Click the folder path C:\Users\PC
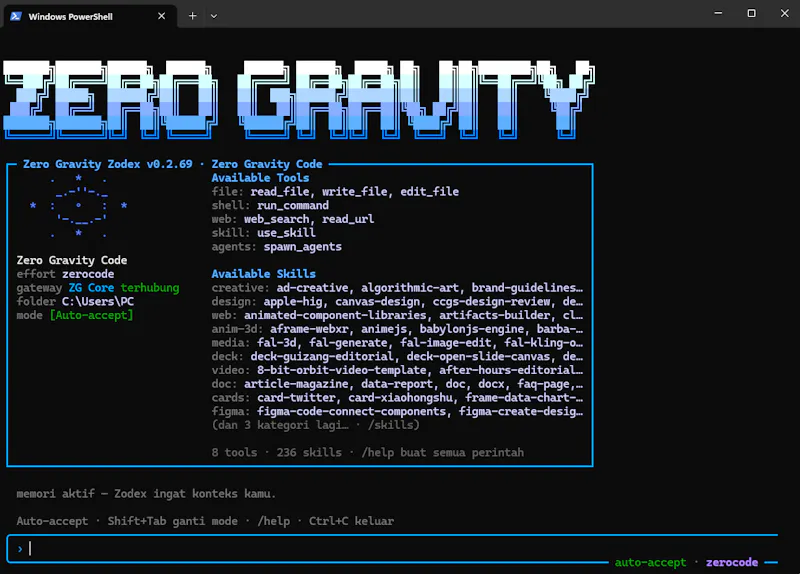Viewport: 800px width, 574px height. pos(98,302)
